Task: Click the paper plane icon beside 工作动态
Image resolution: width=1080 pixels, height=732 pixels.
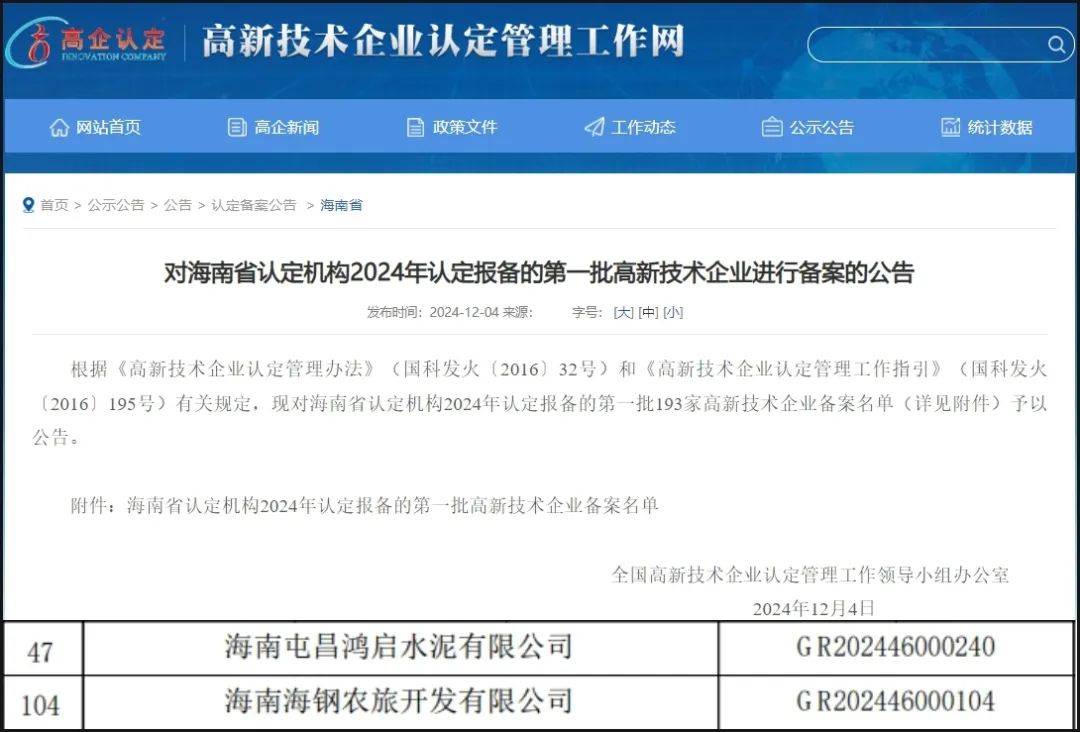Action: [594, 127]
